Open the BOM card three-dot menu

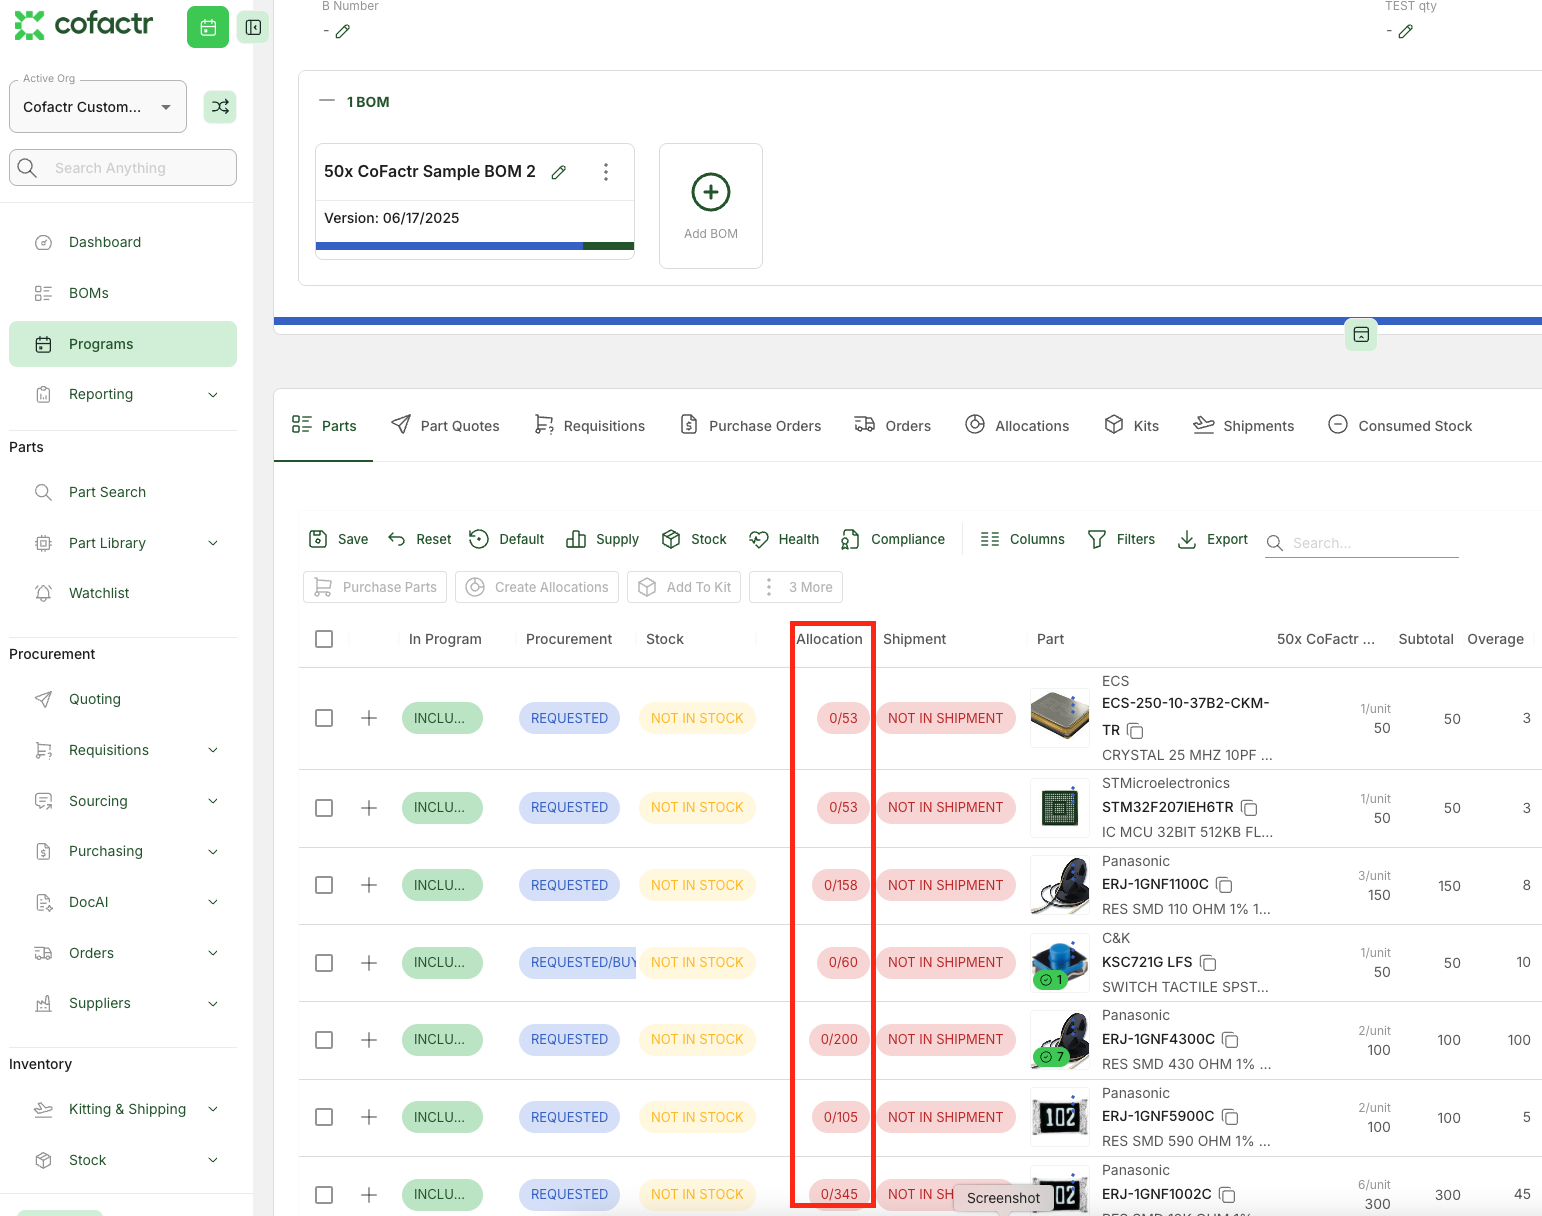(x=606, y=172)
